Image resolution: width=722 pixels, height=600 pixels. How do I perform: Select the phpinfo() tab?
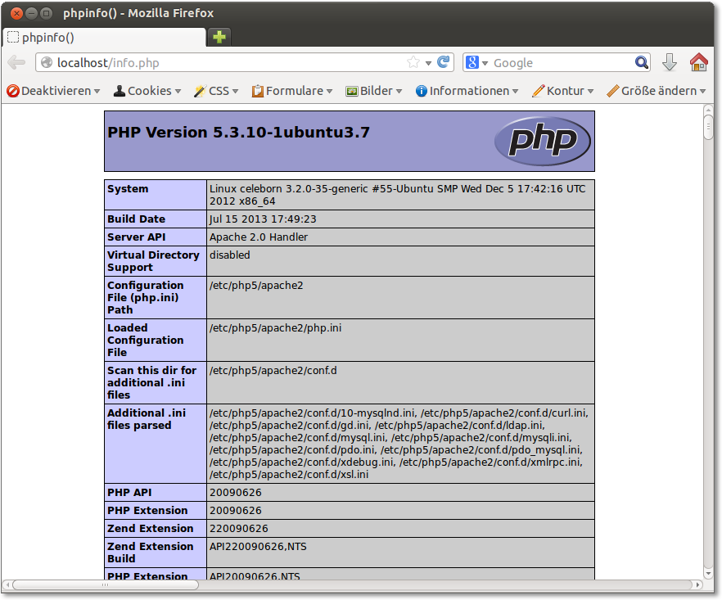pos(100,37)
